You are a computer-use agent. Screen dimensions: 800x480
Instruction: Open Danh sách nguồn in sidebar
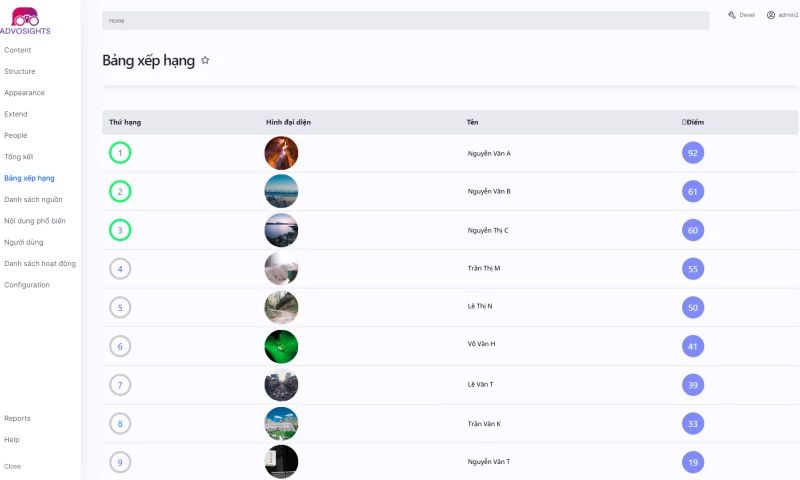point(33,199)
